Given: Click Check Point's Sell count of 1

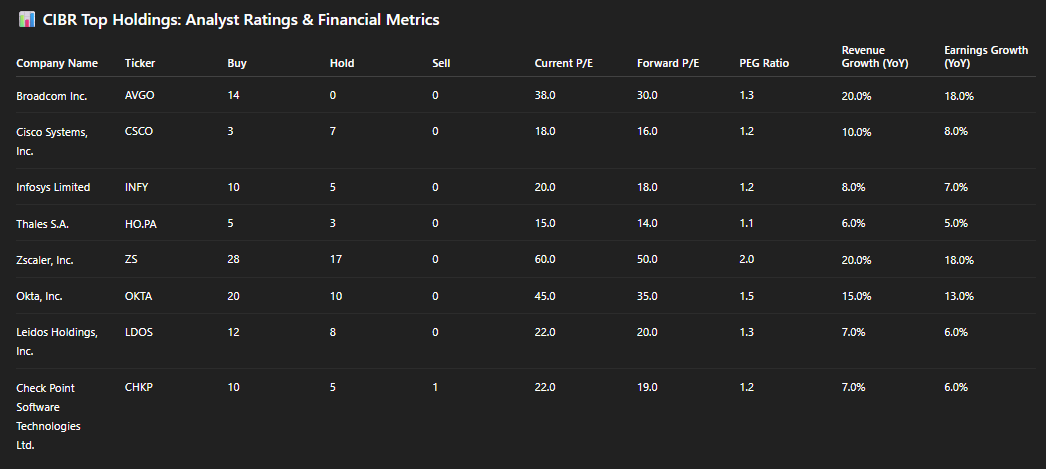Looking at the screenshot, I should click(435, 386).
